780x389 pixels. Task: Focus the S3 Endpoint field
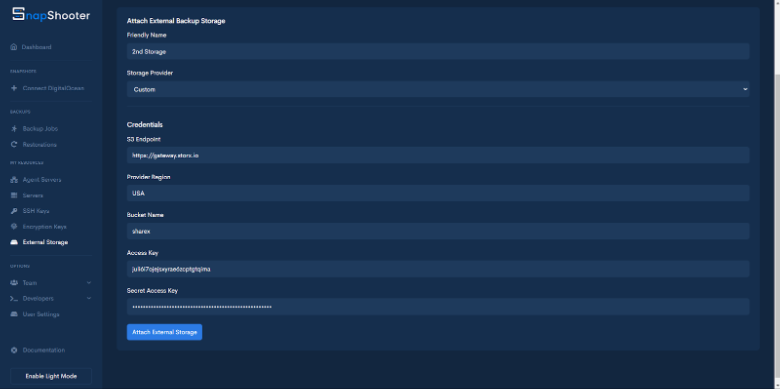click(438, 155)
